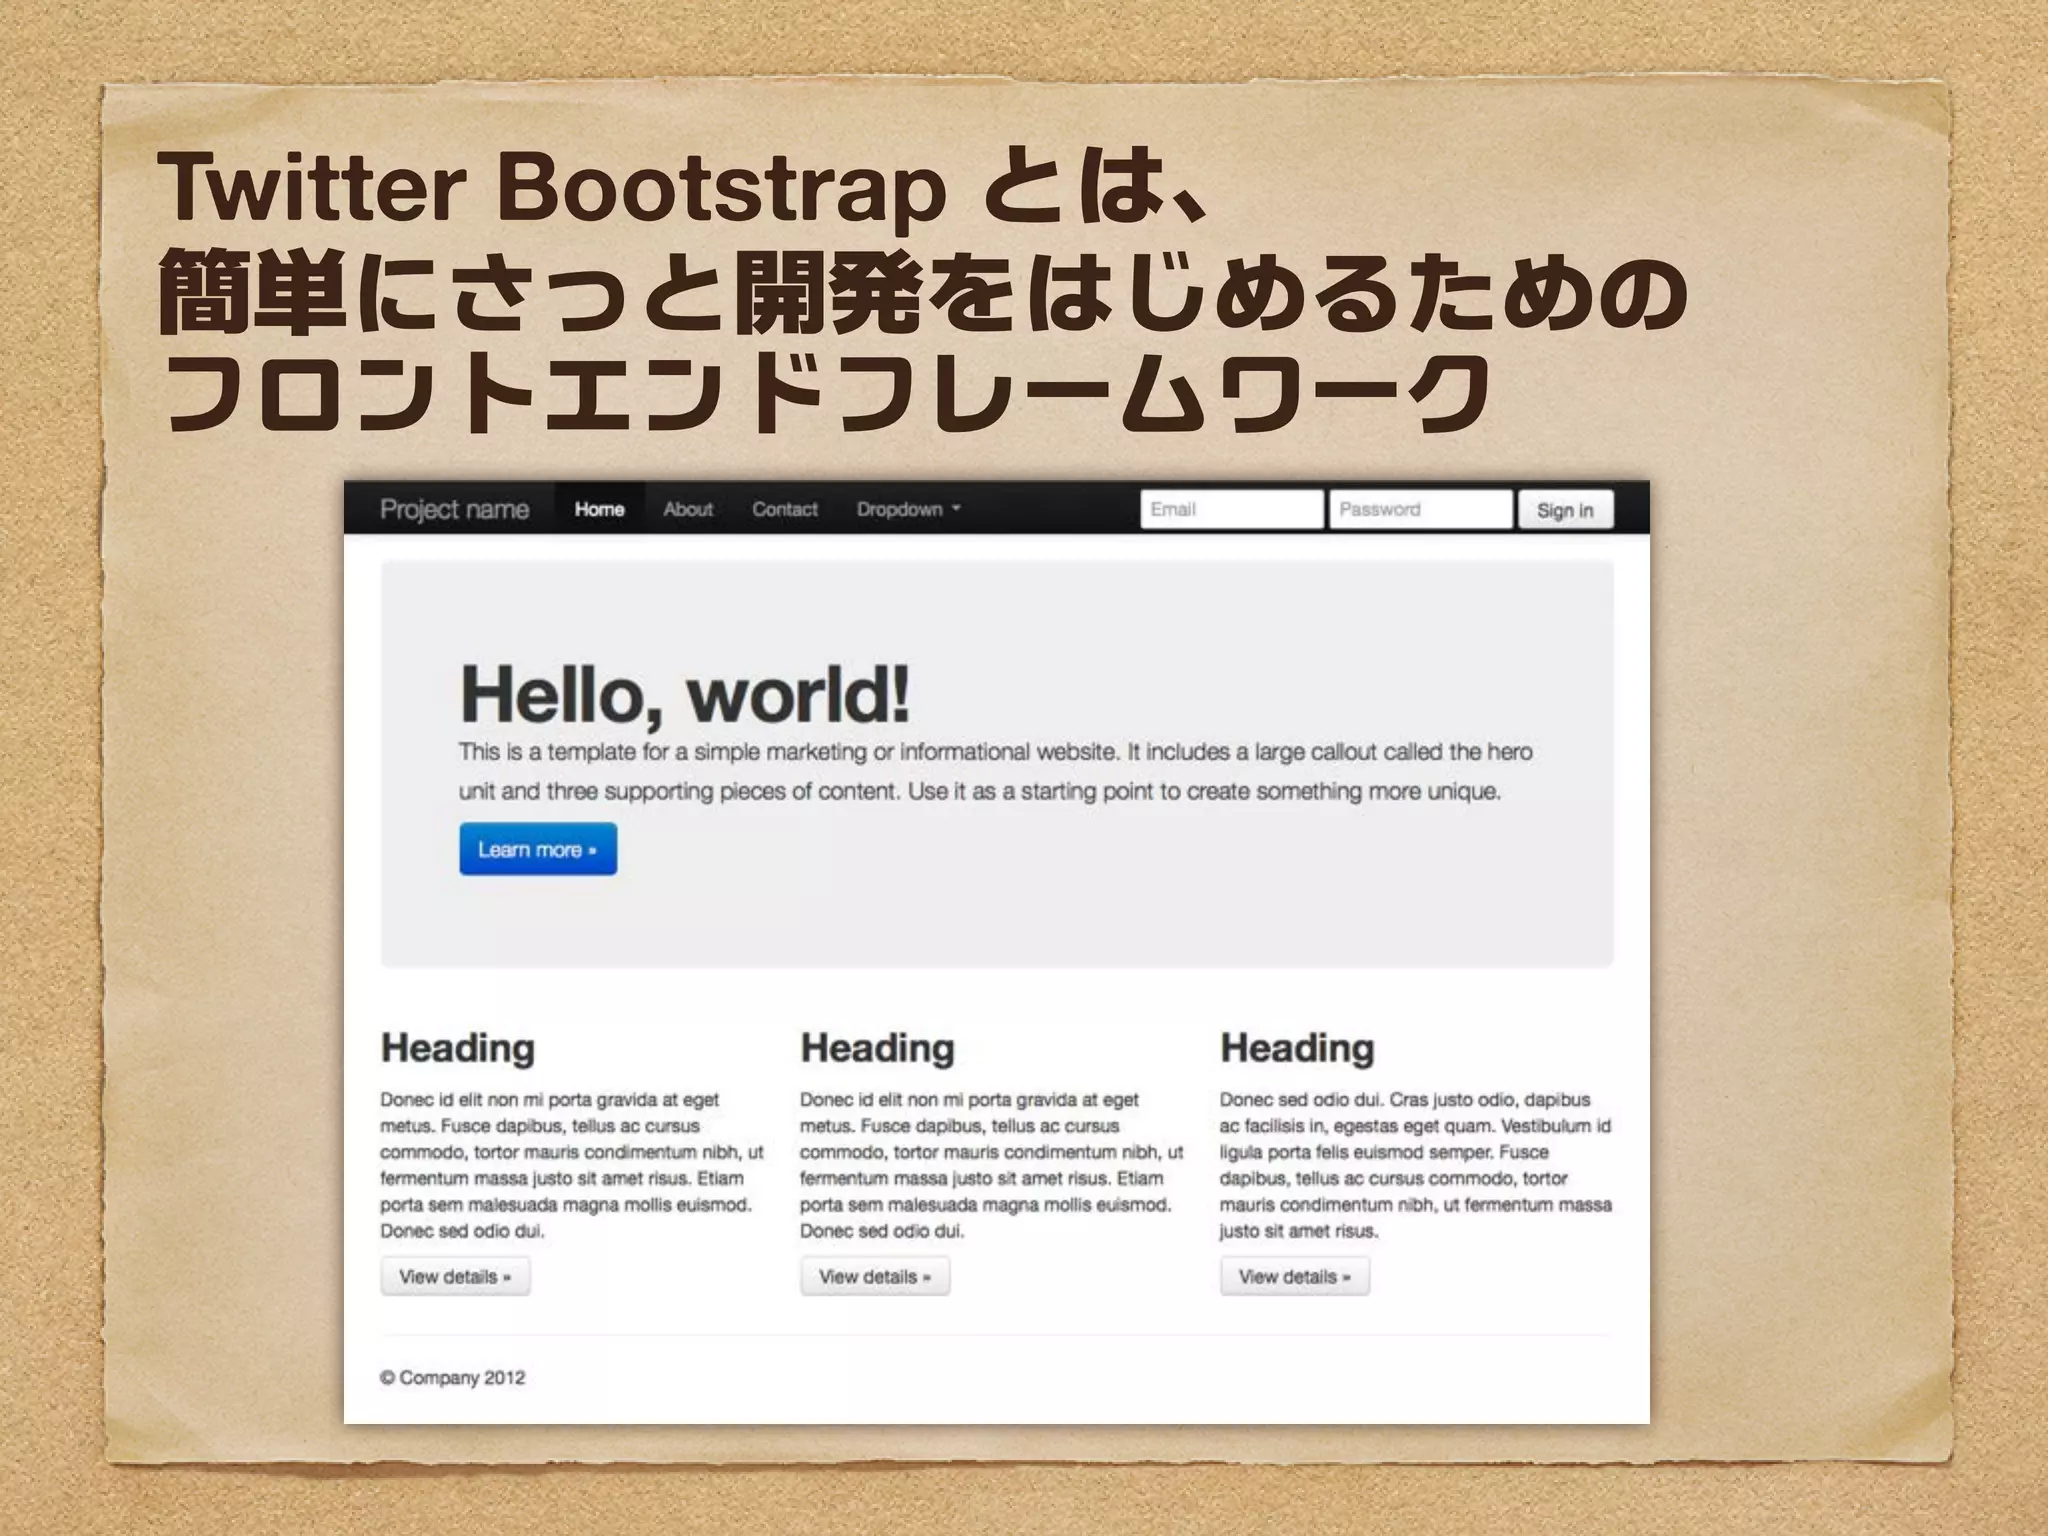Click the third column Heading title
This screenshot has height=1536, width=2048.
pos(1298,1048)
